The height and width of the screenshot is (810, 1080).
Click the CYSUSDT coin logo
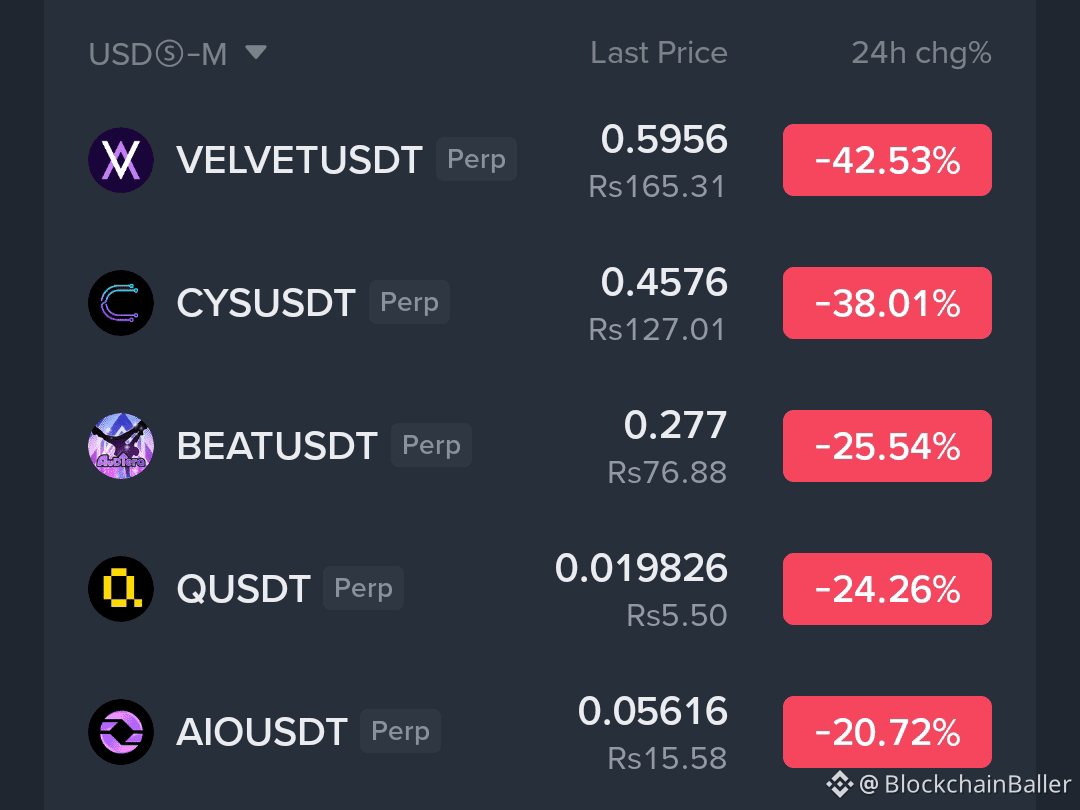[x=121, y=303]
